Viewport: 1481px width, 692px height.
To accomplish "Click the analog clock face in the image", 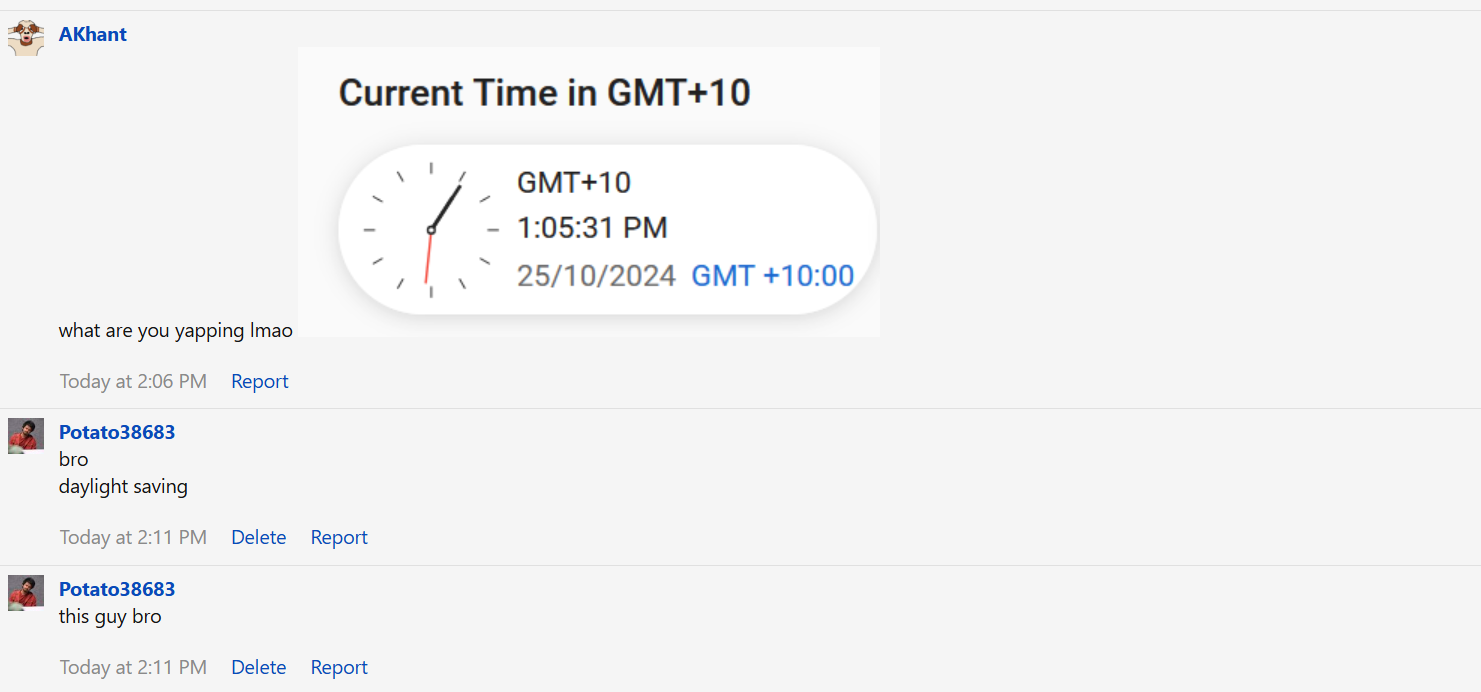I will 431,230.
